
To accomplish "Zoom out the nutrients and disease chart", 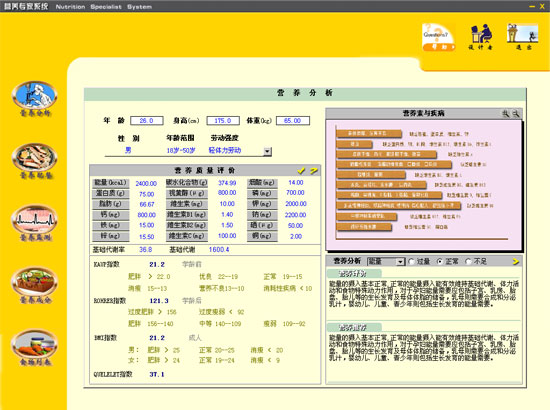I will pos(516,114).
